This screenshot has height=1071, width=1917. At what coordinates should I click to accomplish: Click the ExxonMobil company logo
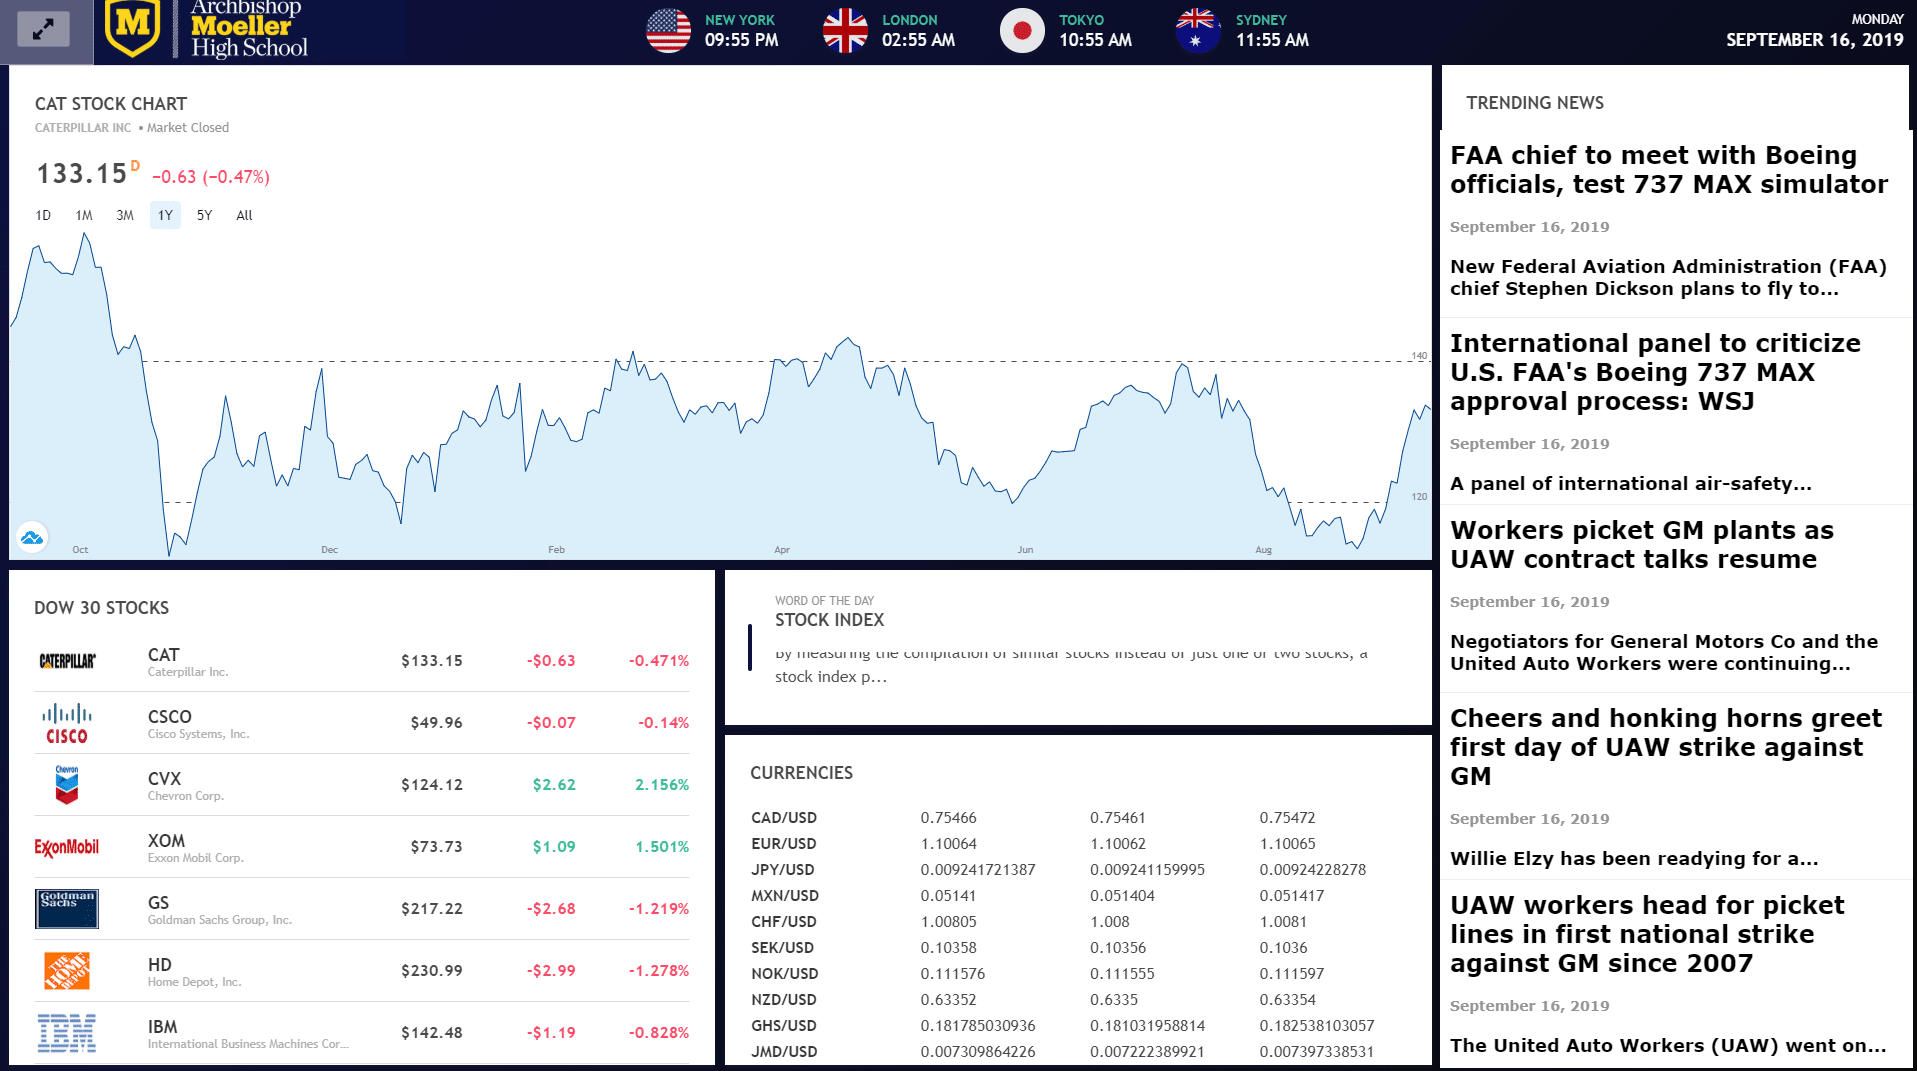point(67,847)
